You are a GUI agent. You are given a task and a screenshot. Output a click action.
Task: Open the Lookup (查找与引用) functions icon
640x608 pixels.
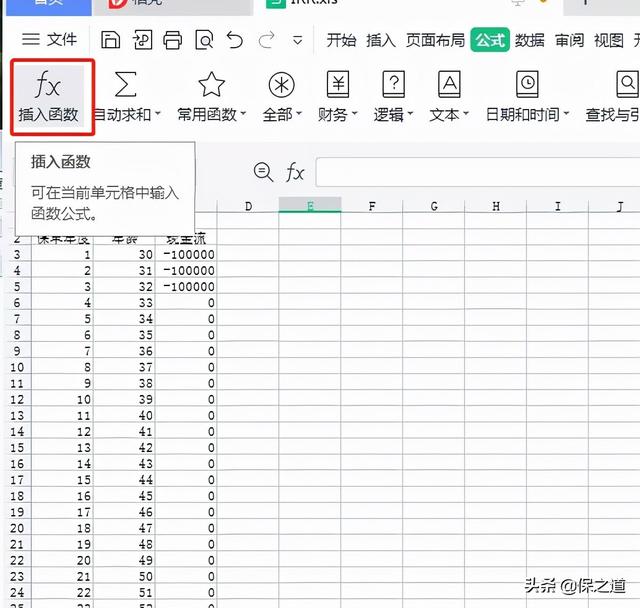click(x=626, y=84)
